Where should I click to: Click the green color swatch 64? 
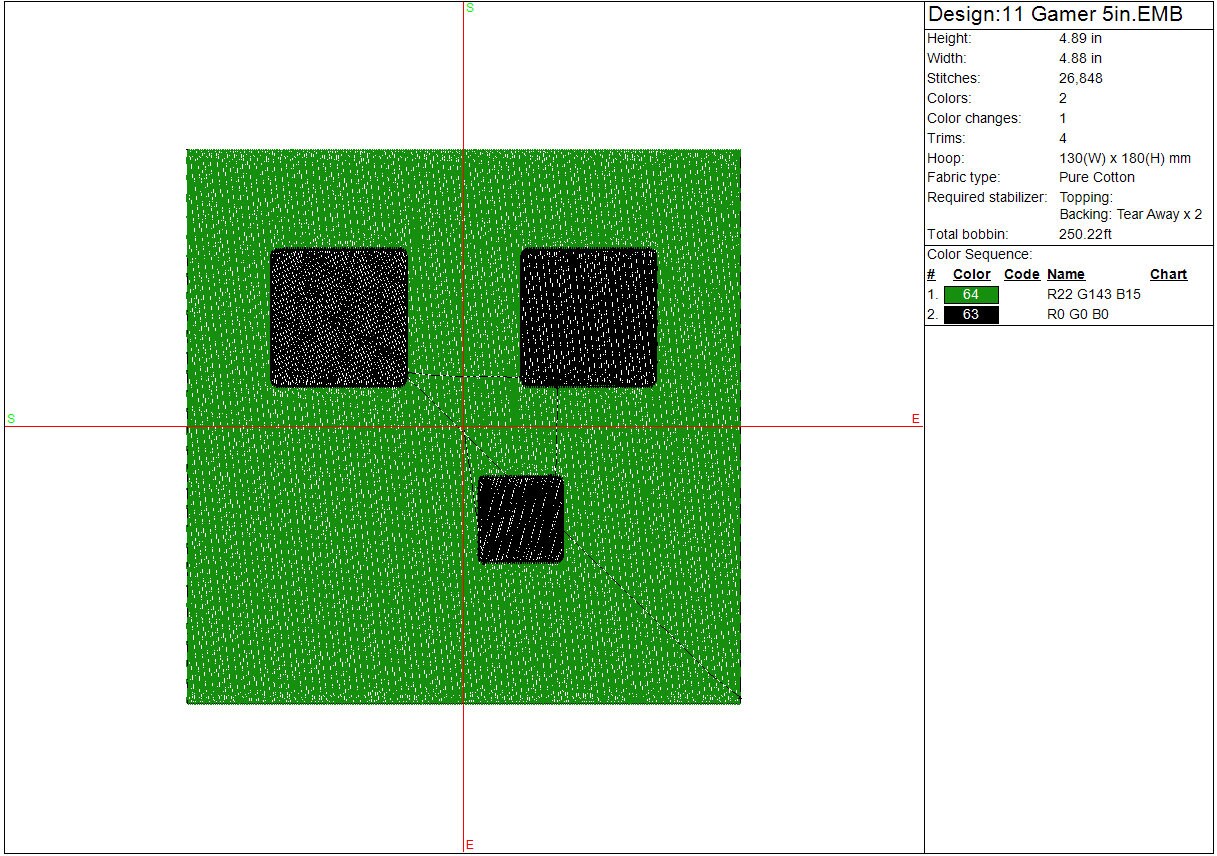[971, 295]
